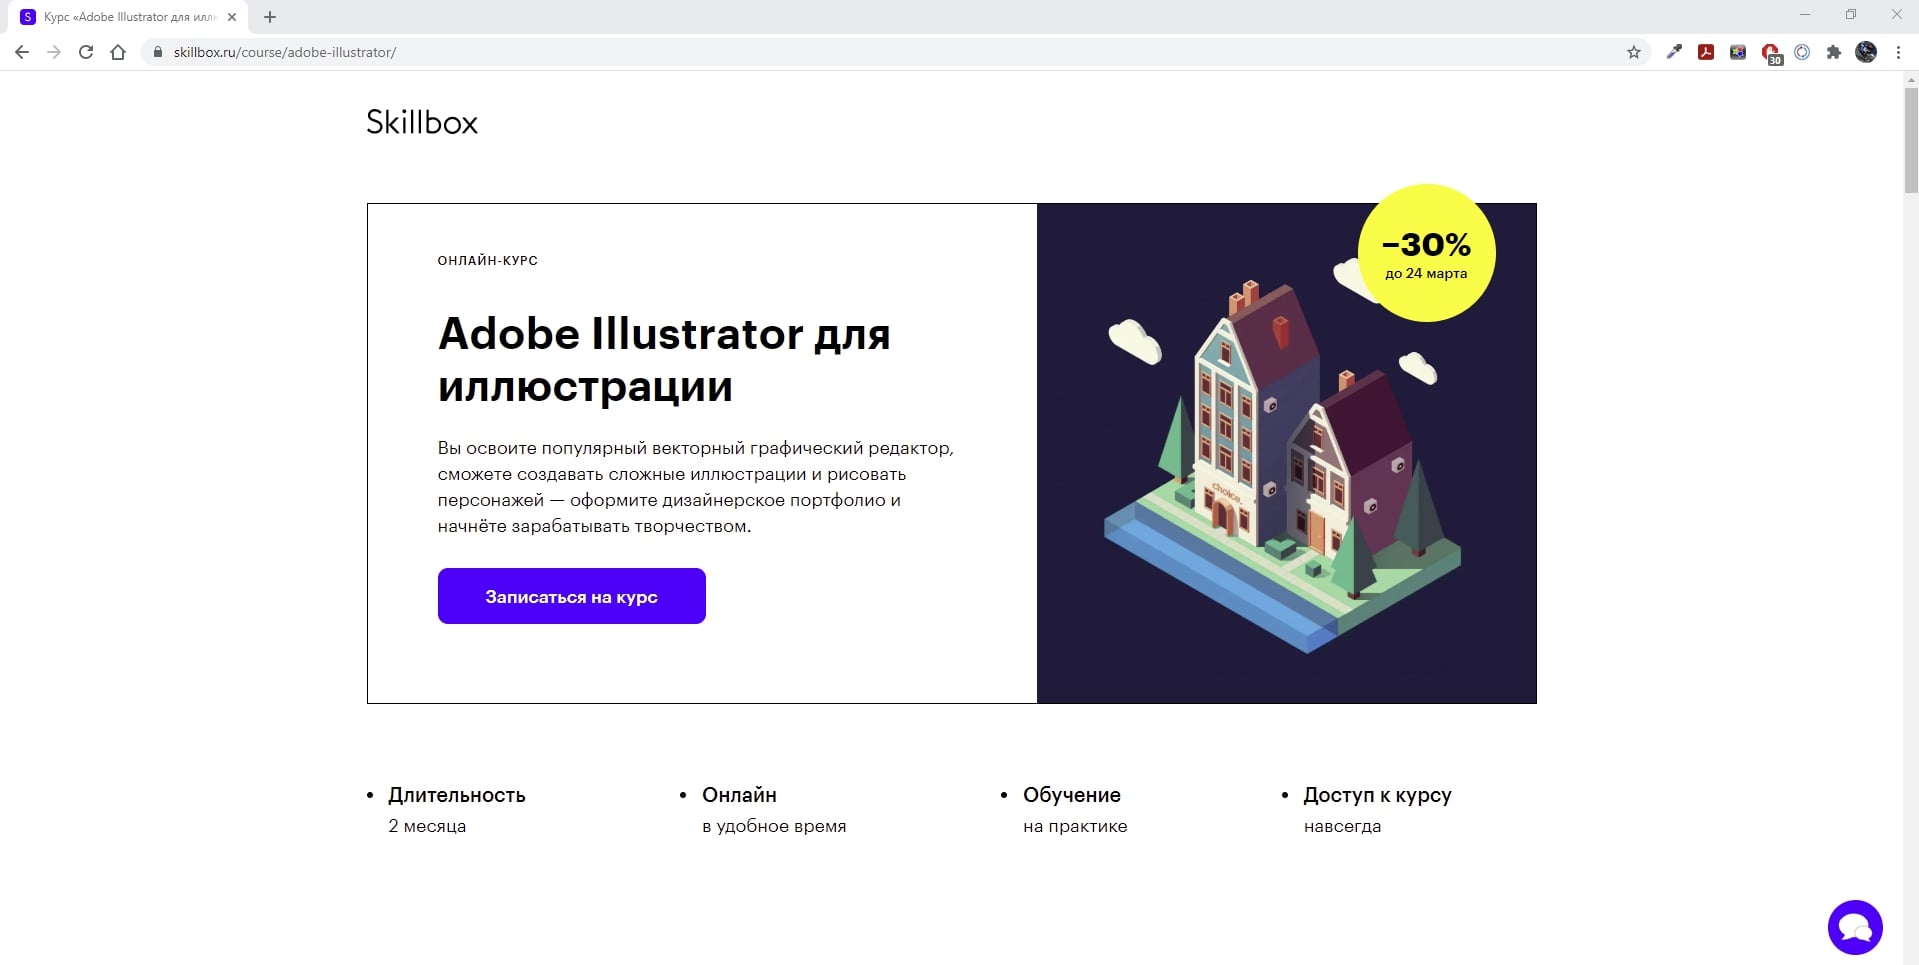Screen dimensions: 1919x965
Task: Click Записаться на курс button
Action: pos(572,596)
